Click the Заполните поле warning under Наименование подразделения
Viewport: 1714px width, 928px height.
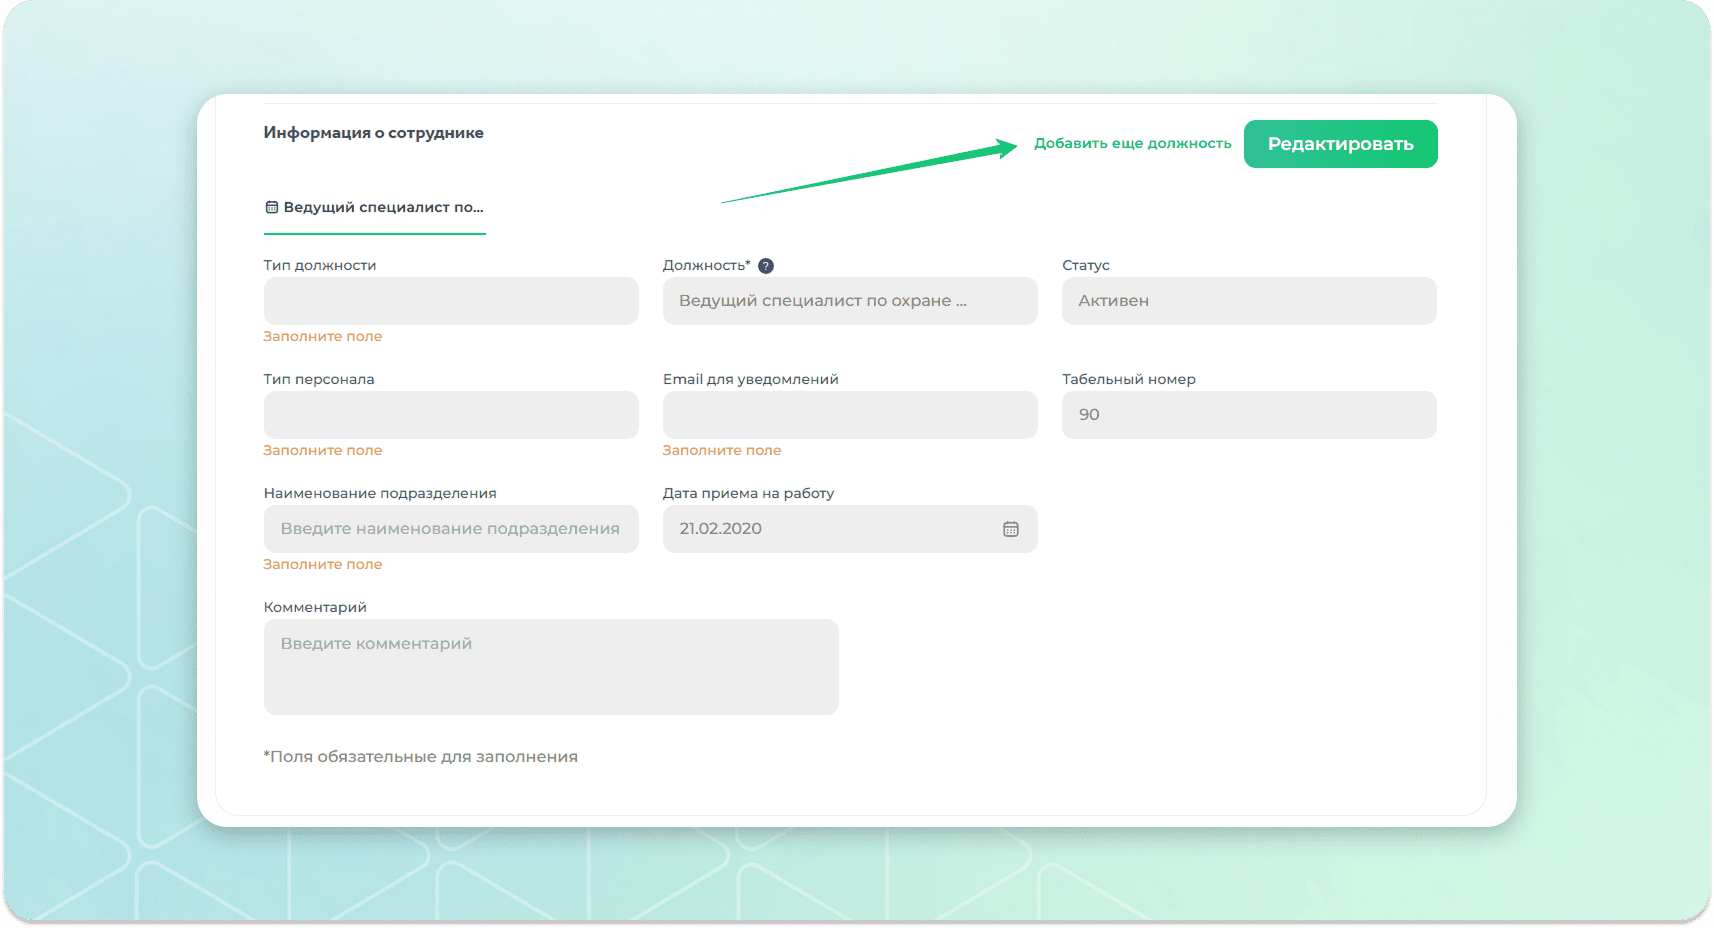(x=323, y=565)
